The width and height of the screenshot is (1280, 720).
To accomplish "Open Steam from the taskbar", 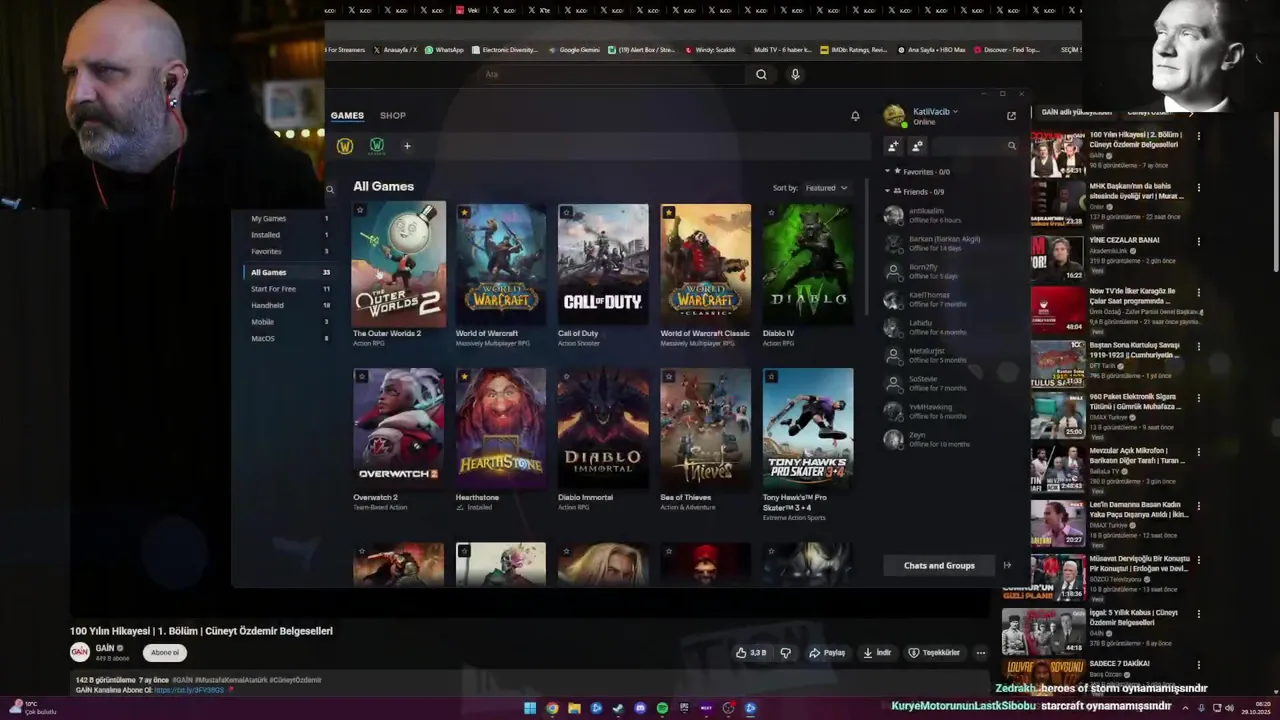I will coord(618,708).
